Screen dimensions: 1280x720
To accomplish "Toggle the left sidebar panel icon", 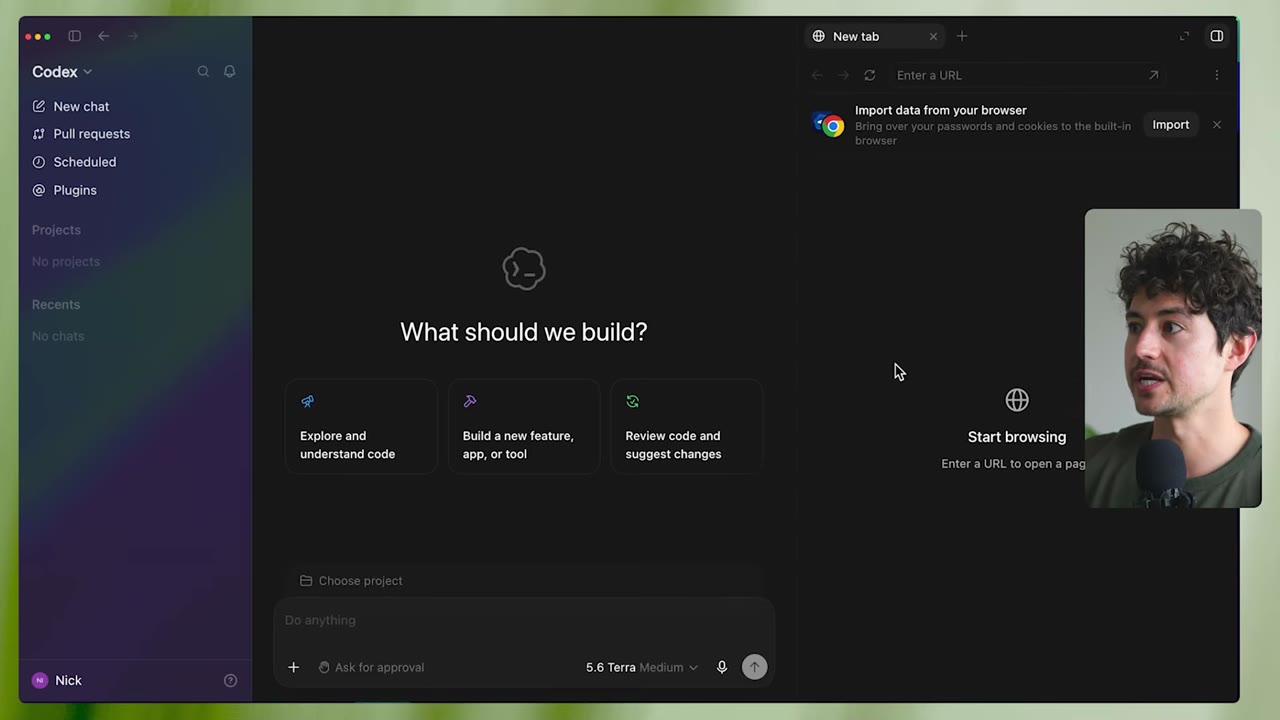I will point(74,36).
